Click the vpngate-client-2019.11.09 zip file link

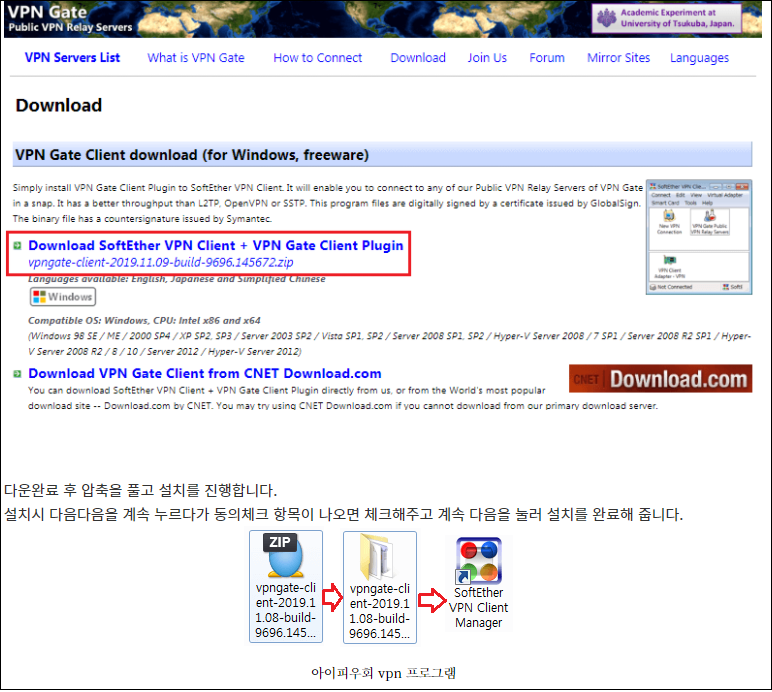pos(161,262)
